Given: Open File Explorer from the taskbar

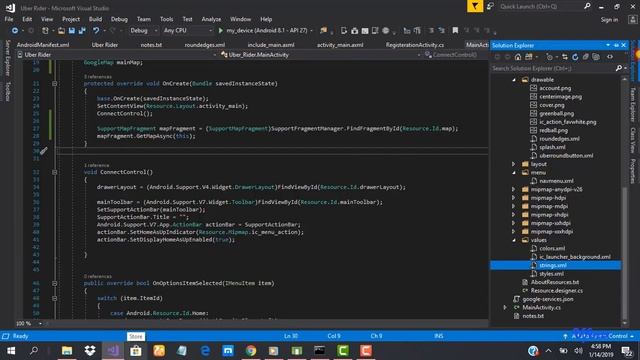Looking at the screenshot, I should [x=67, y=351].
